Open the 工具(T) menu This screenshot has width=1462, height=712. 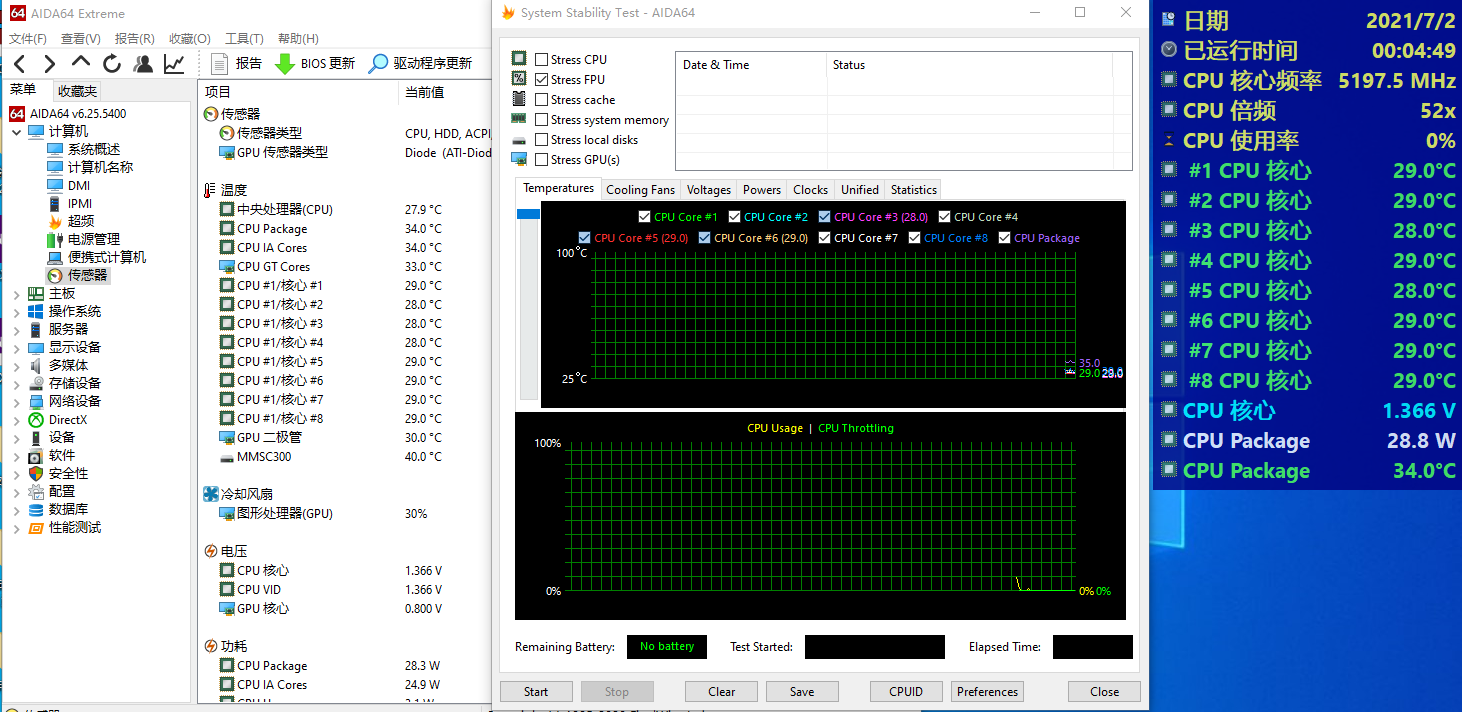[244, 39]
